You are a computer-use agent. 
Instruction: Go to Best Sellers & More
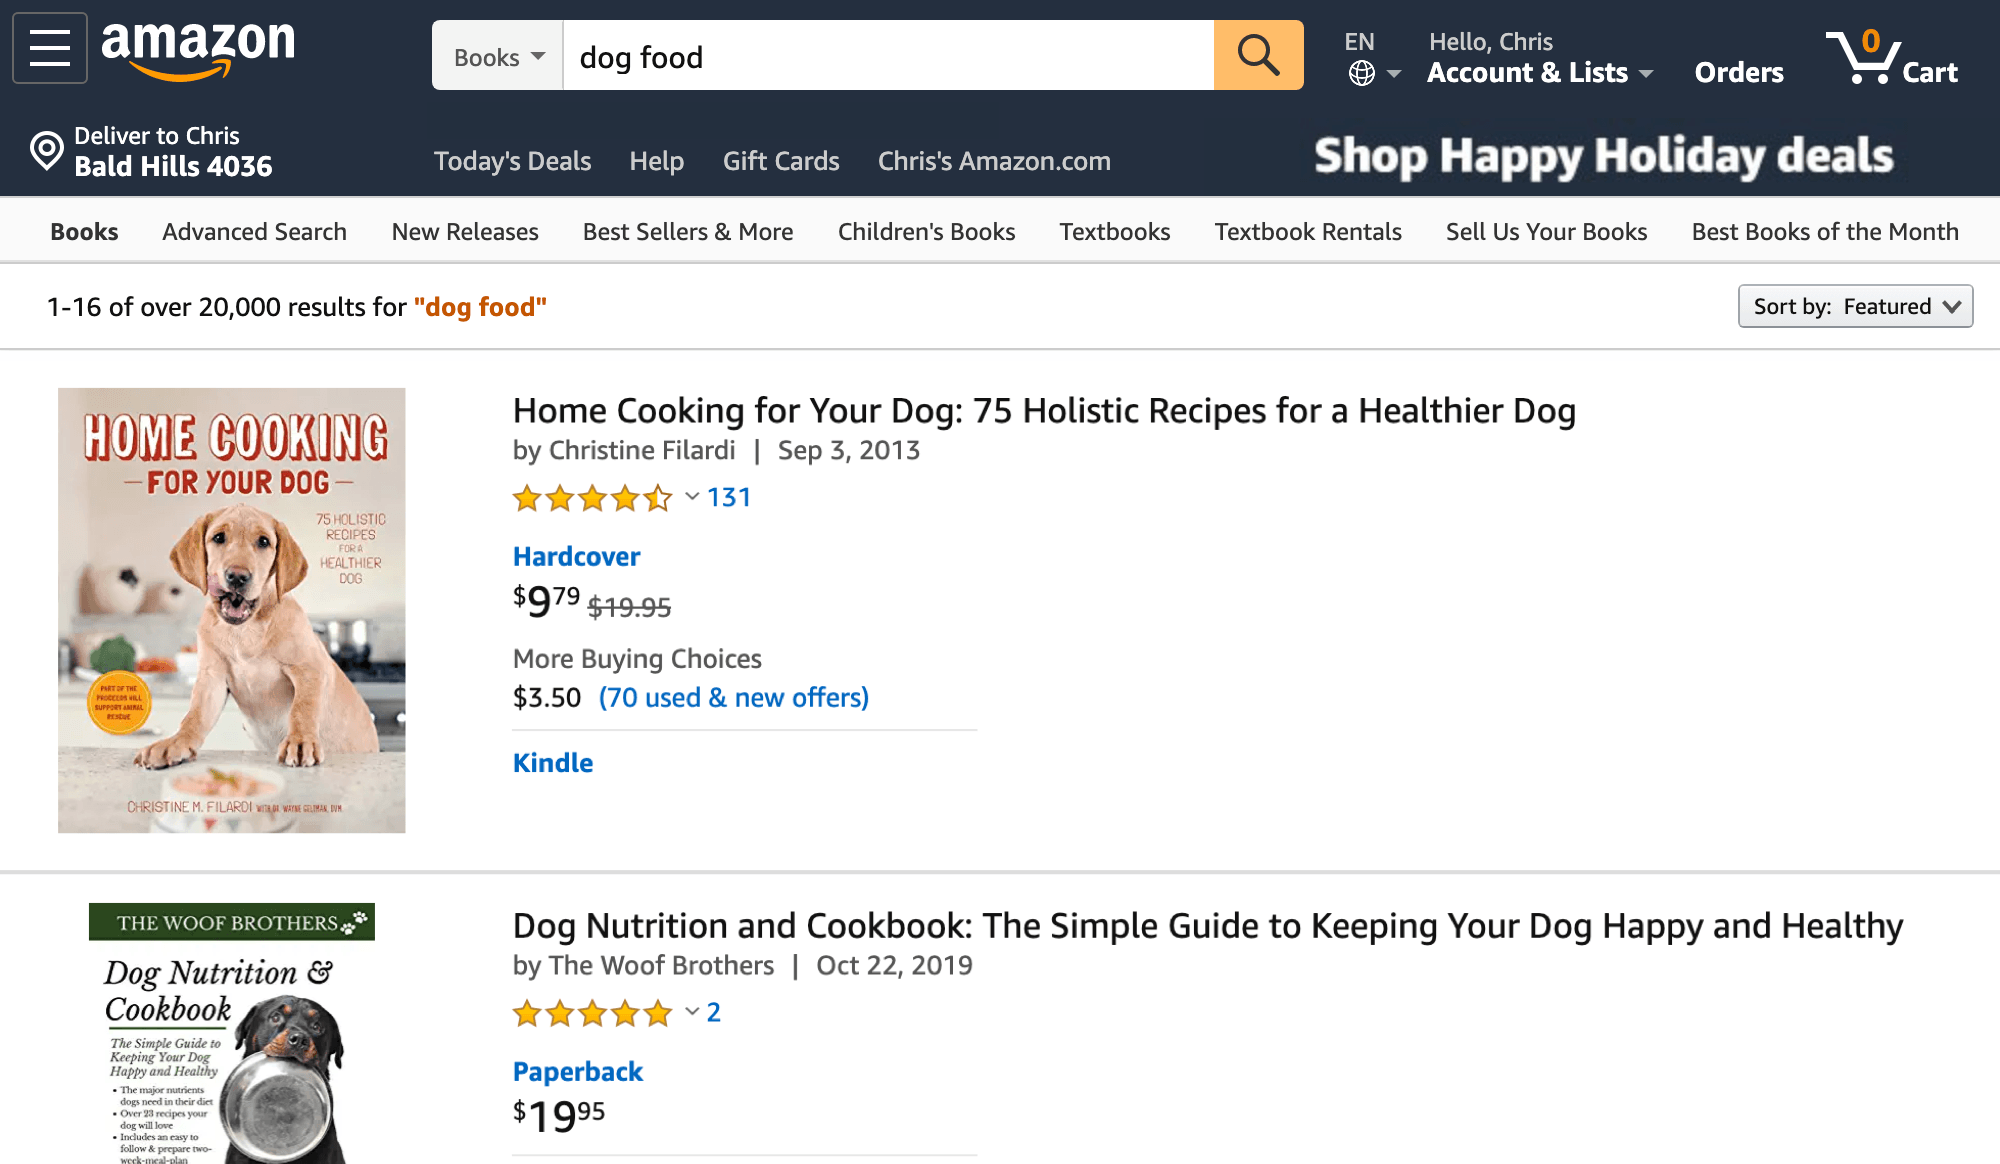click(688, 232)
